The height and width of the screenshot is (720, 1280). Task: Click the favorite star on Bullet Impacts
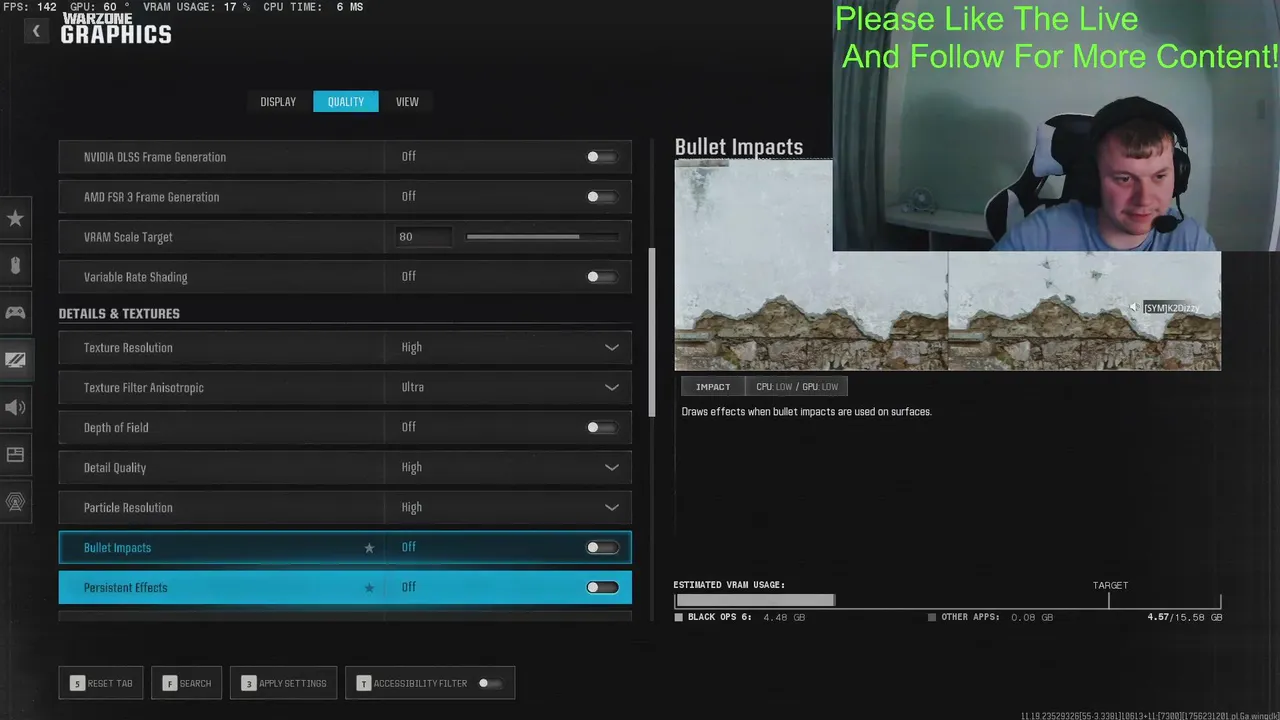click(x=369, y=548)
